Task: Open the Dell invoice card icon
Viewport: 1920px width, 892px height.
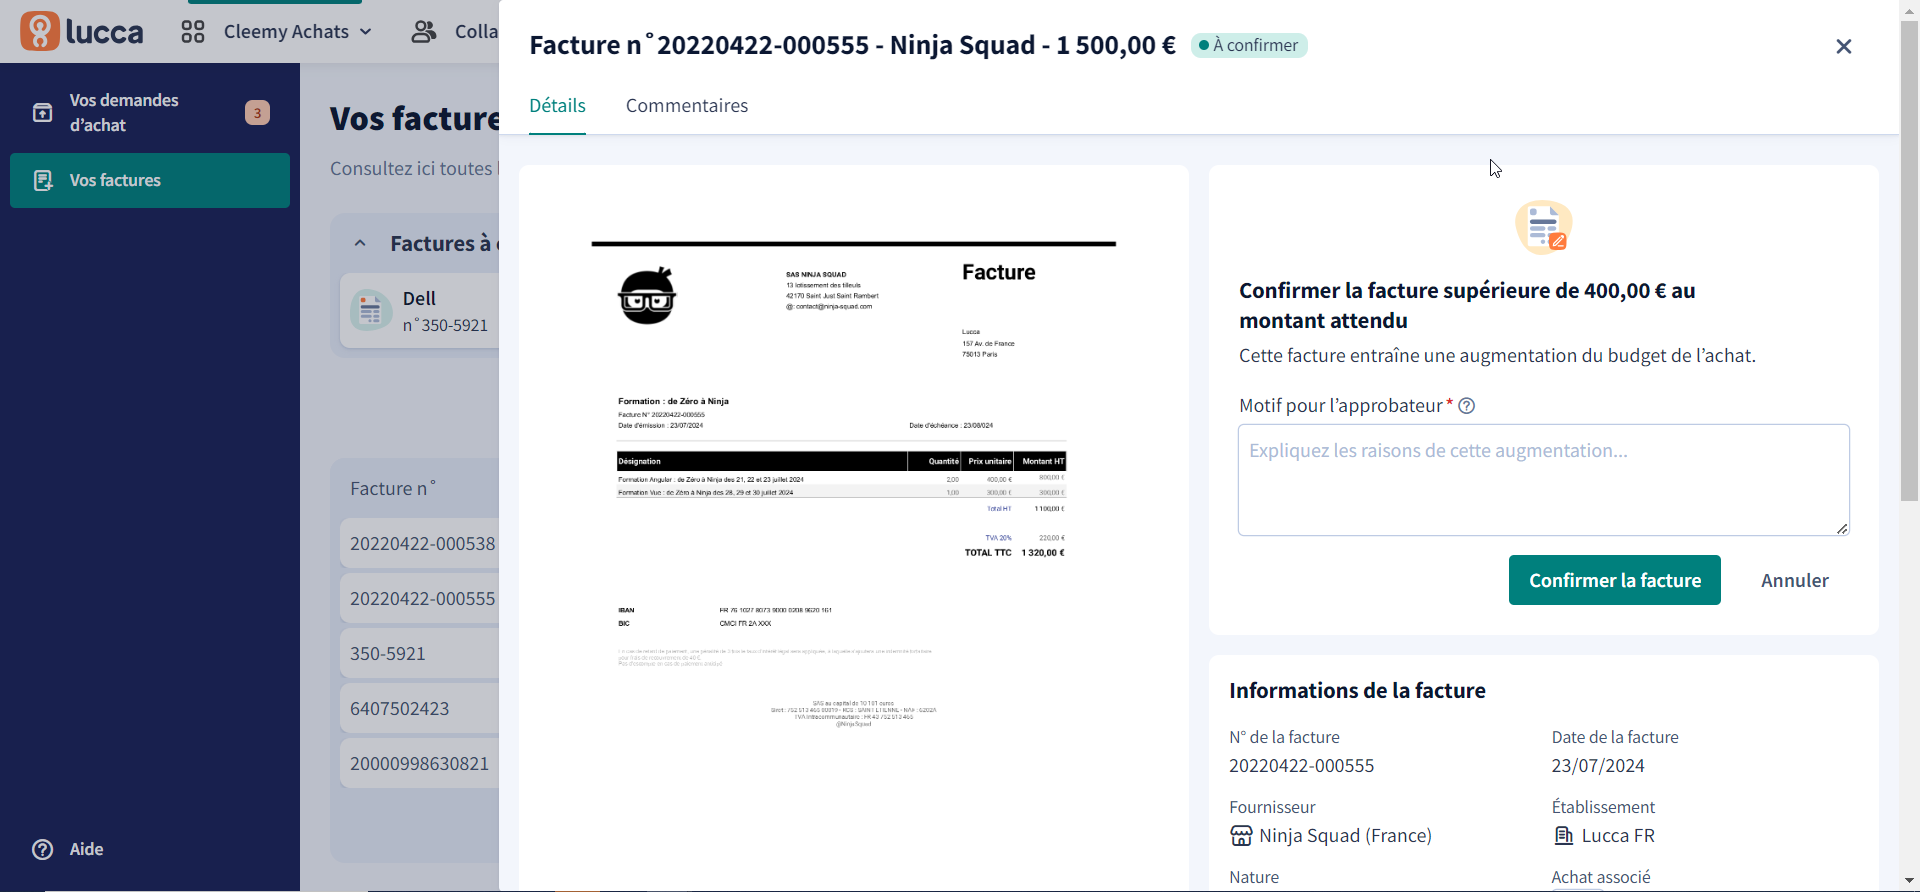Action: pos(371,311)
